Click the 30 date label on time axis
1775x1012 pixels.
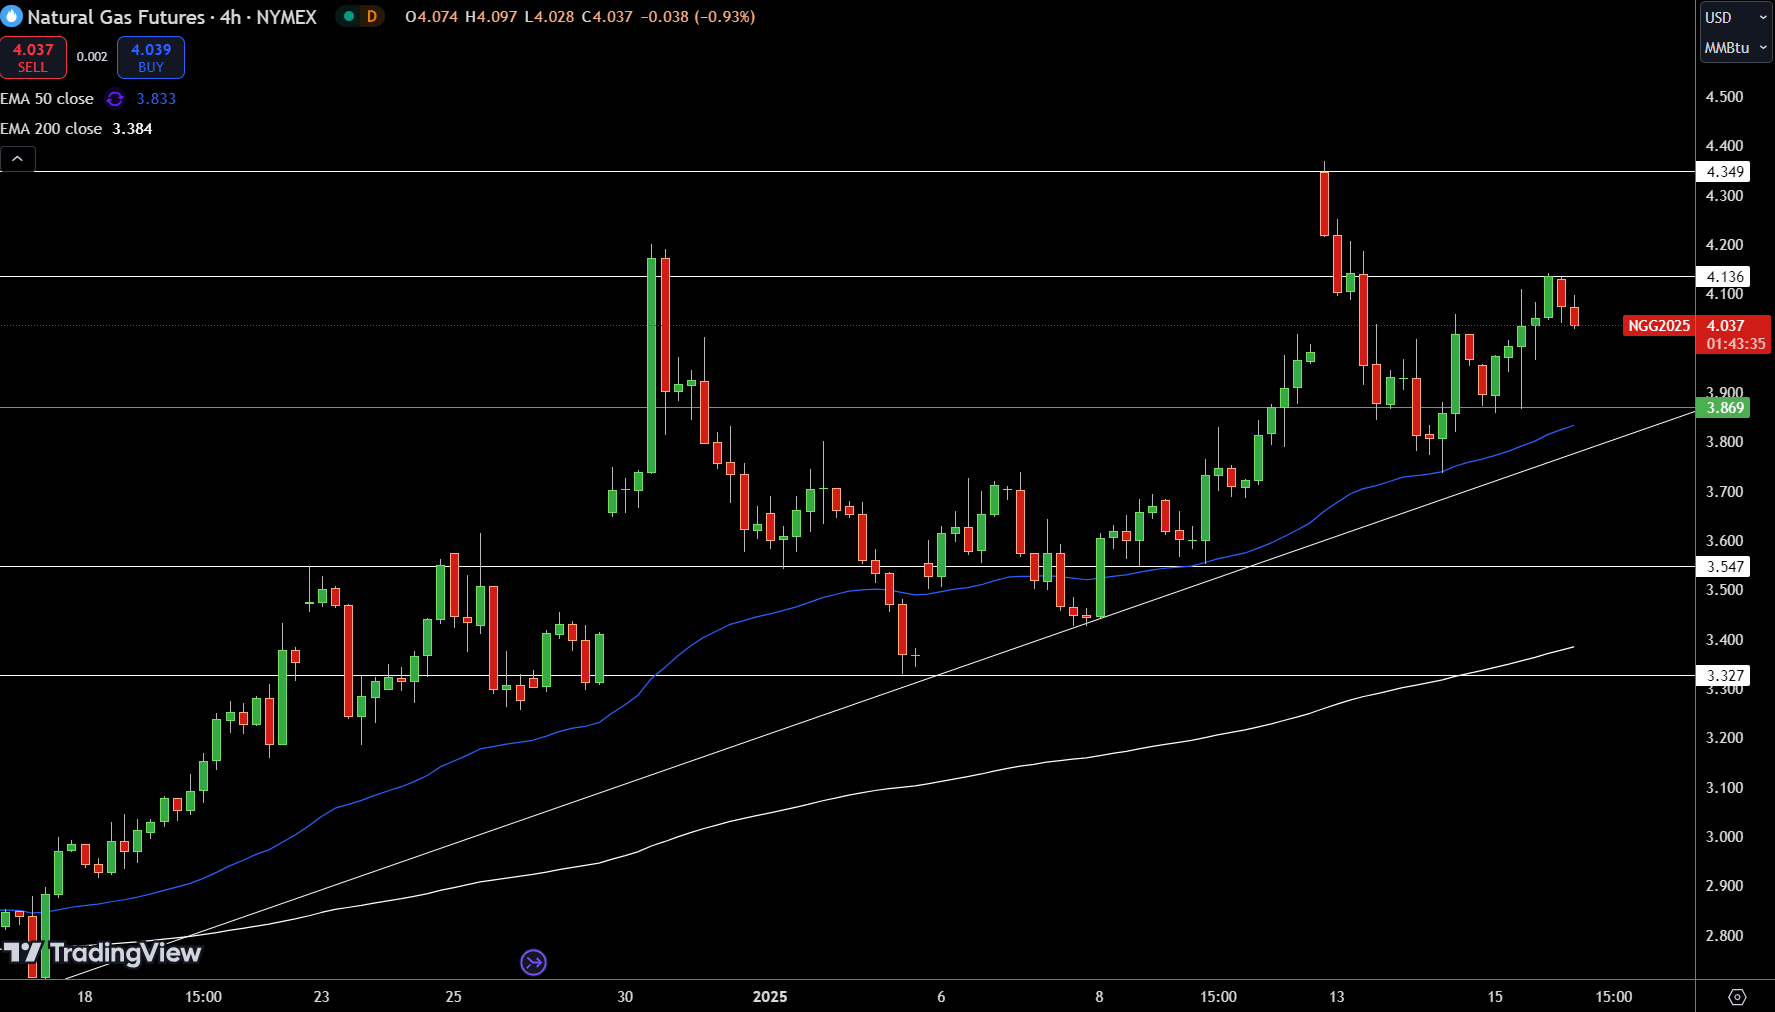click(625, 997)
